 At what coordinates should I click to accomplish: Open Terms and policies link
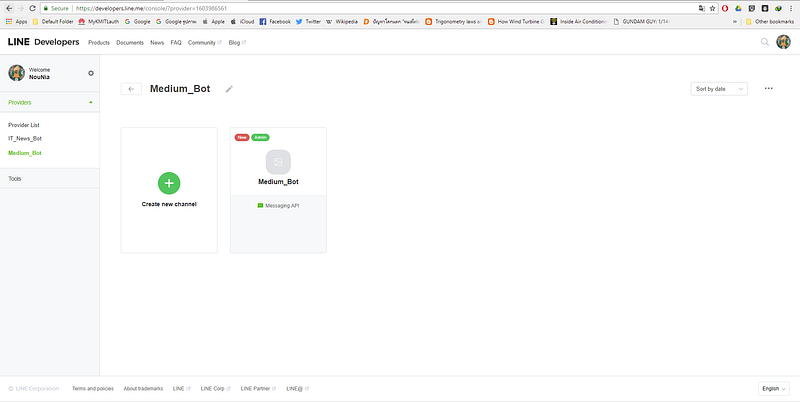[93, 389]
